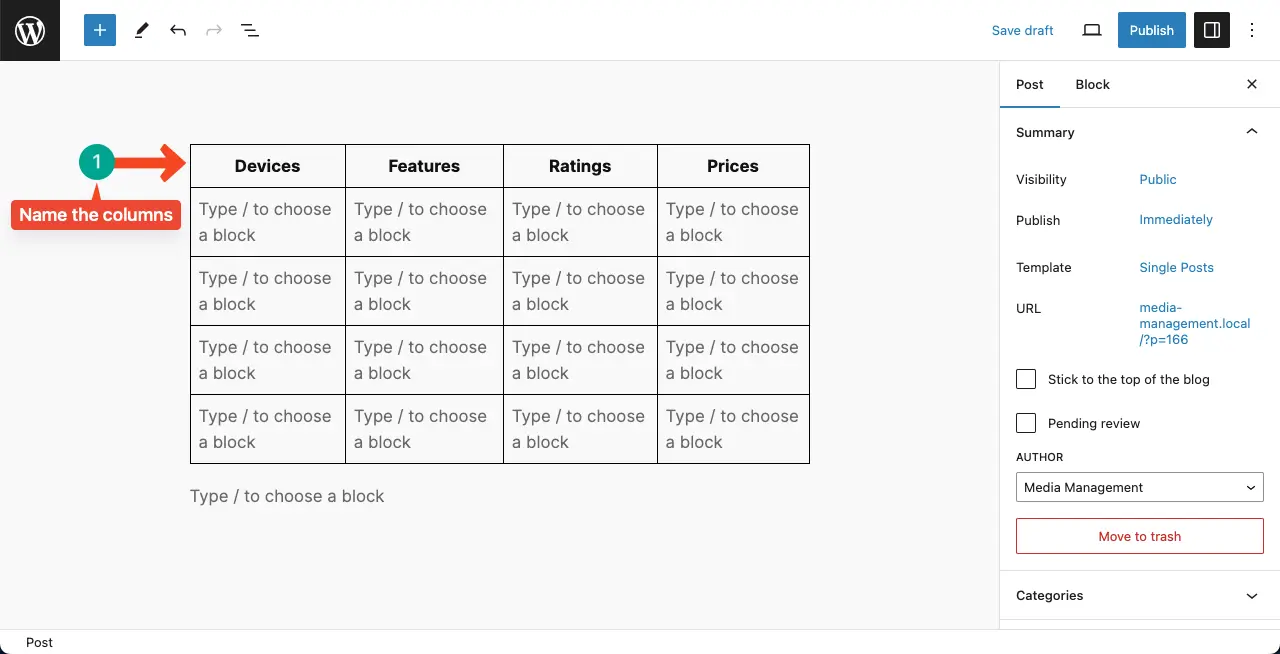The height and width of the screenshot is (654, 1280).
Task: Click the WordPress logo icon
Action: (30, 30)
